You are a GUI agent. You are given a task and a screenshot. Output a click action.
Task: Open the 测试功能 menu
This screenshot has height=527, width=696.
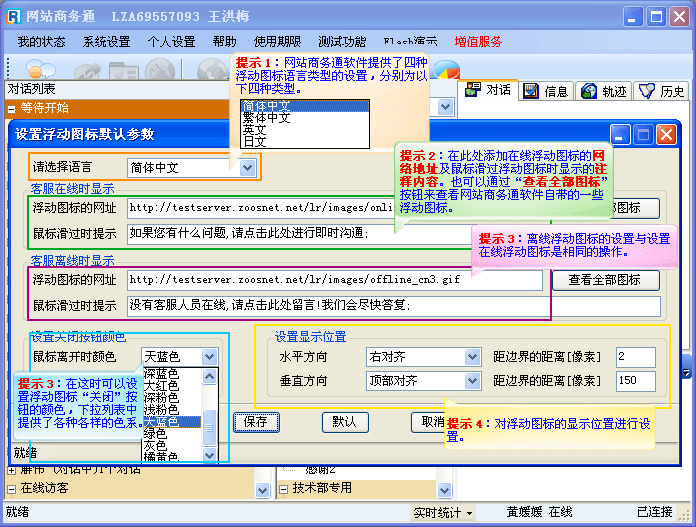tap(342, 42)
